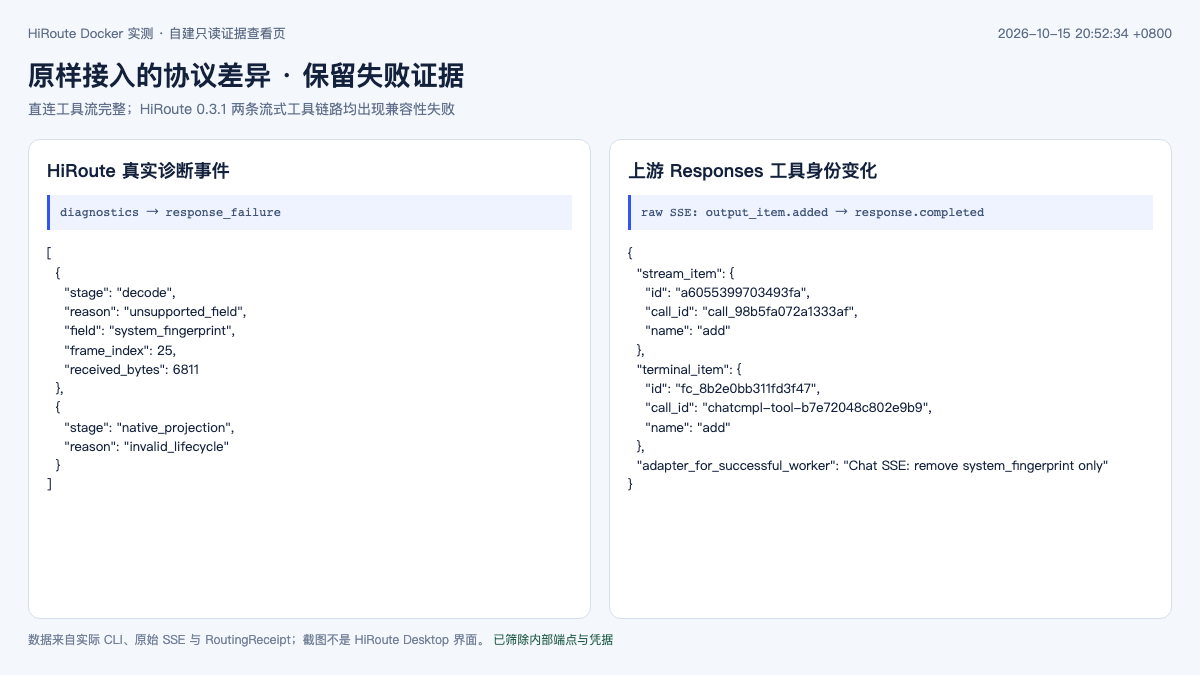The height and width of the screenshot is (675, 1200).
Task: Click the green 已筛除内部端点与凭据 note
Action: (x=553, y=639)
